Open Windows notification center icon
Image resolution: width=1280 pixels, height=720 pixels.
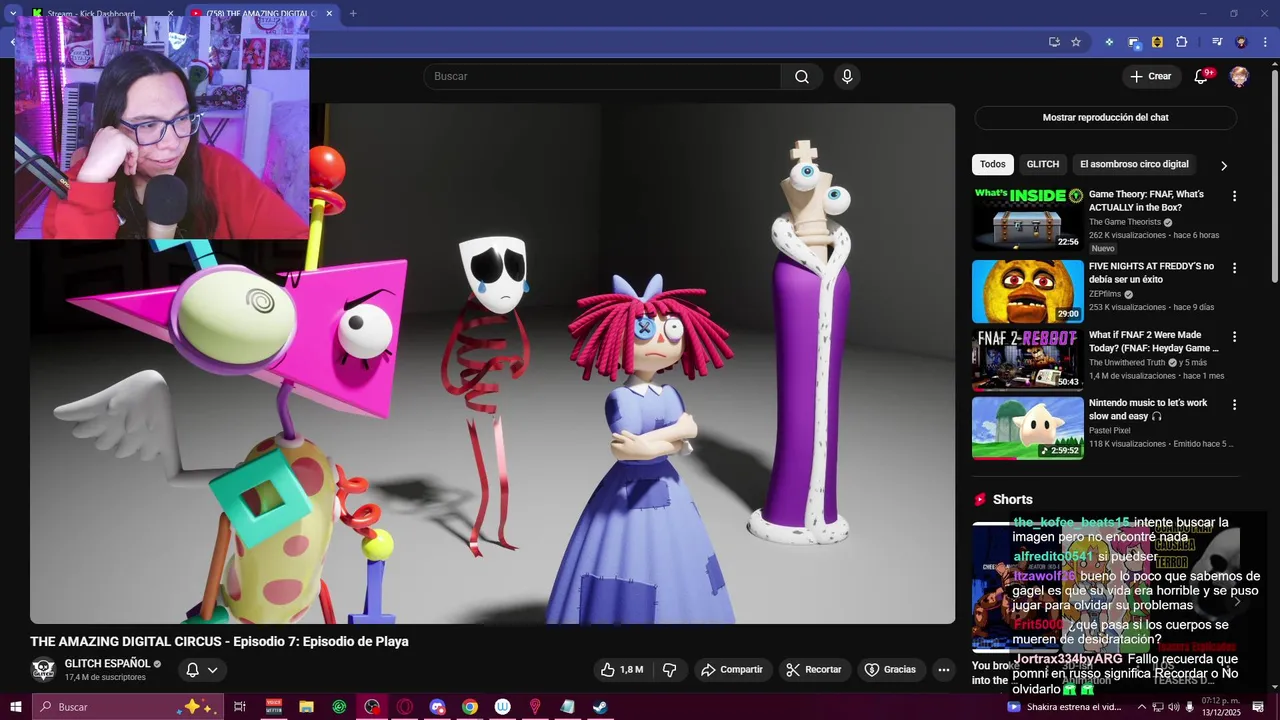(x=1258, y=707)
